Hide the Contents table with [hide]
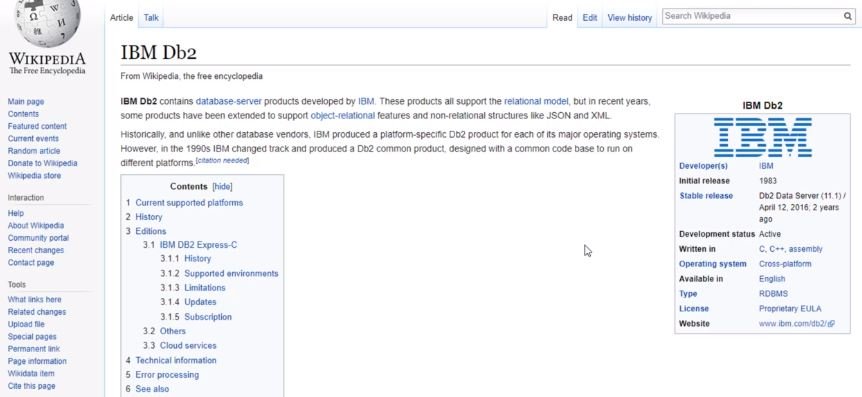This screenshot has height=397, width=862. (222, 186)
